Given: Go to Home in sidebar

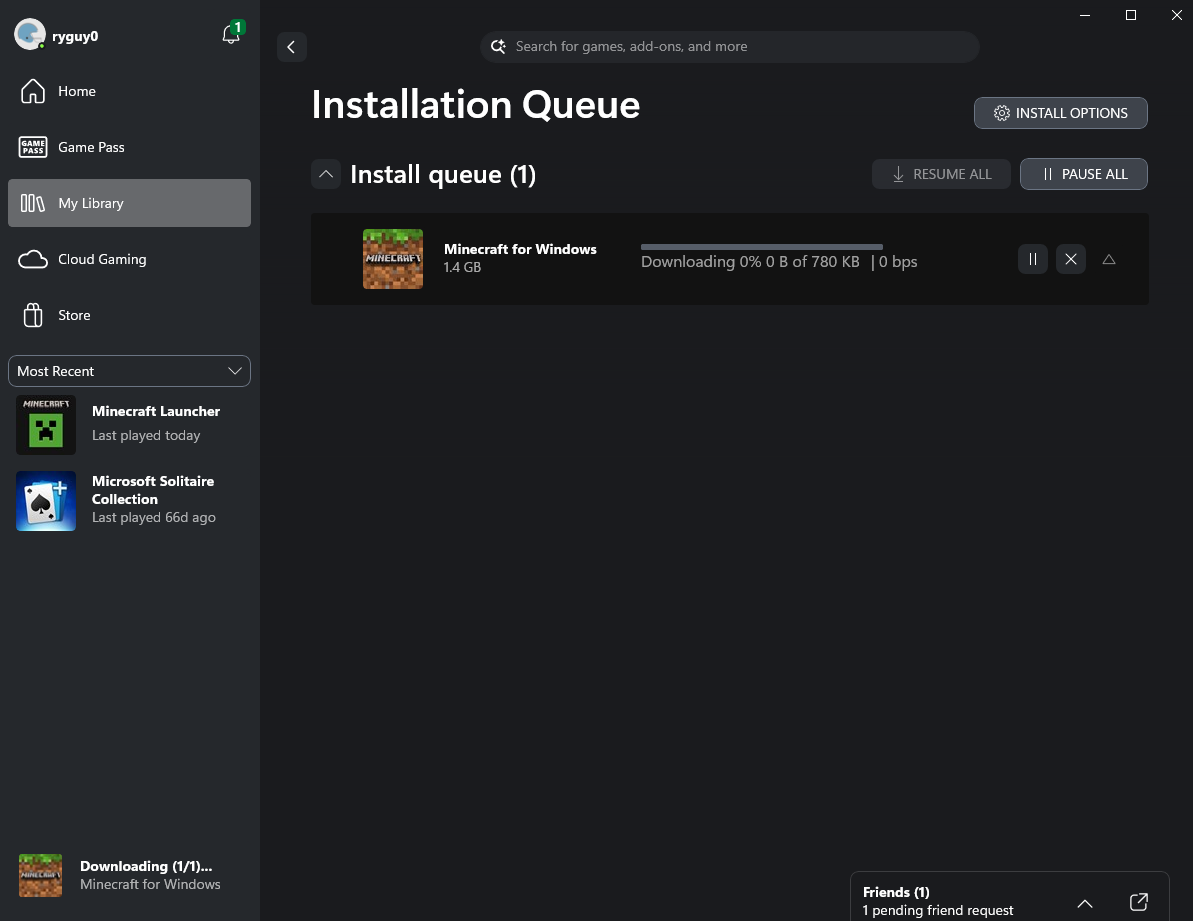Looking at the screenshot, I should pos(129,91).
